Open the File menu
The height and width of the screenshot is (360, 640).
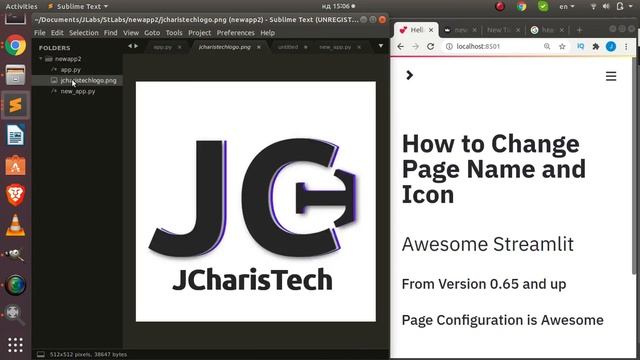[x=40, y=33]
